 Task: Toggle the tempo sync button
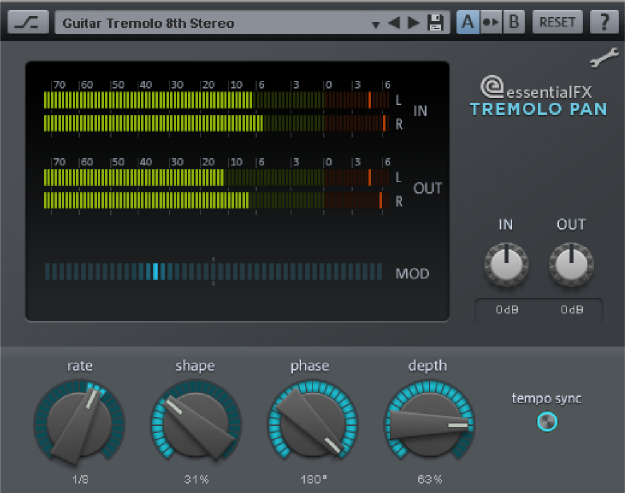click(547, 422)
